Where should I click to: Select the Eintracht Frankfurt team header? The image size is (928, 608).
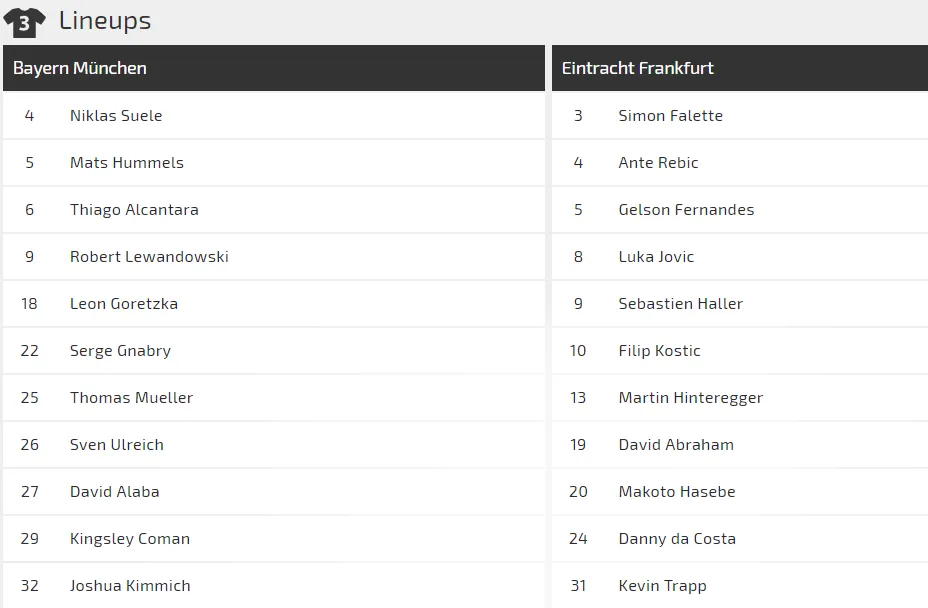[x=637, y=68]
